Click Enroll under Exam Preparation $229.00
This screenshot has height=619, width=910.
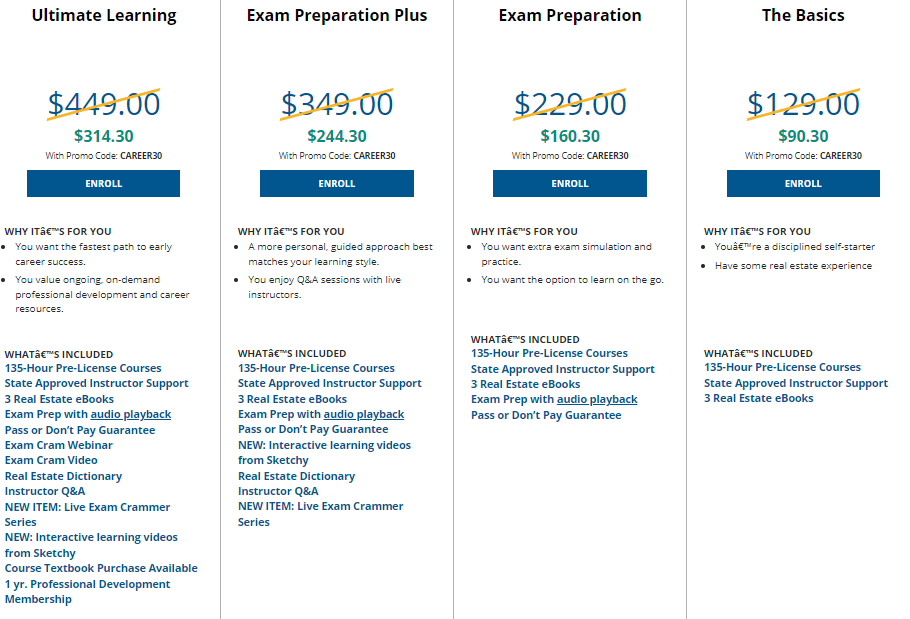[570, 183]
